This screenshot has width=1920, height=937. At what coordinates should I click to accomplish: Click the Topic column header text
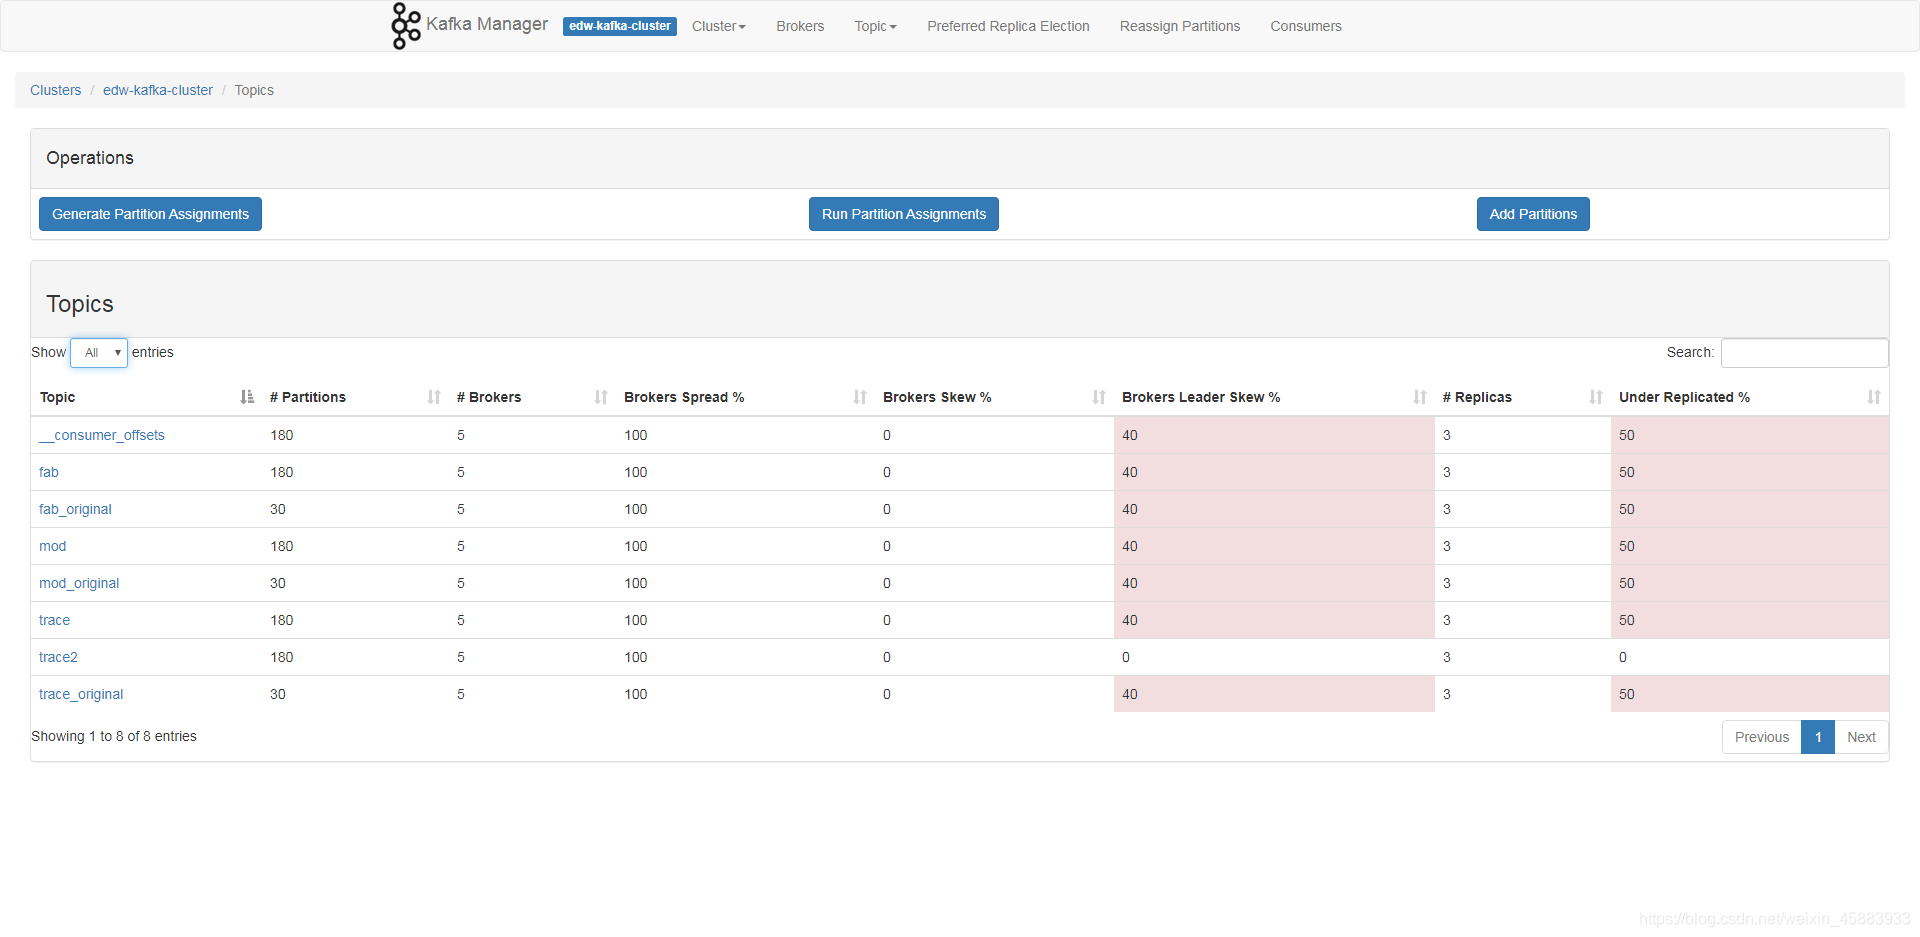58,397
